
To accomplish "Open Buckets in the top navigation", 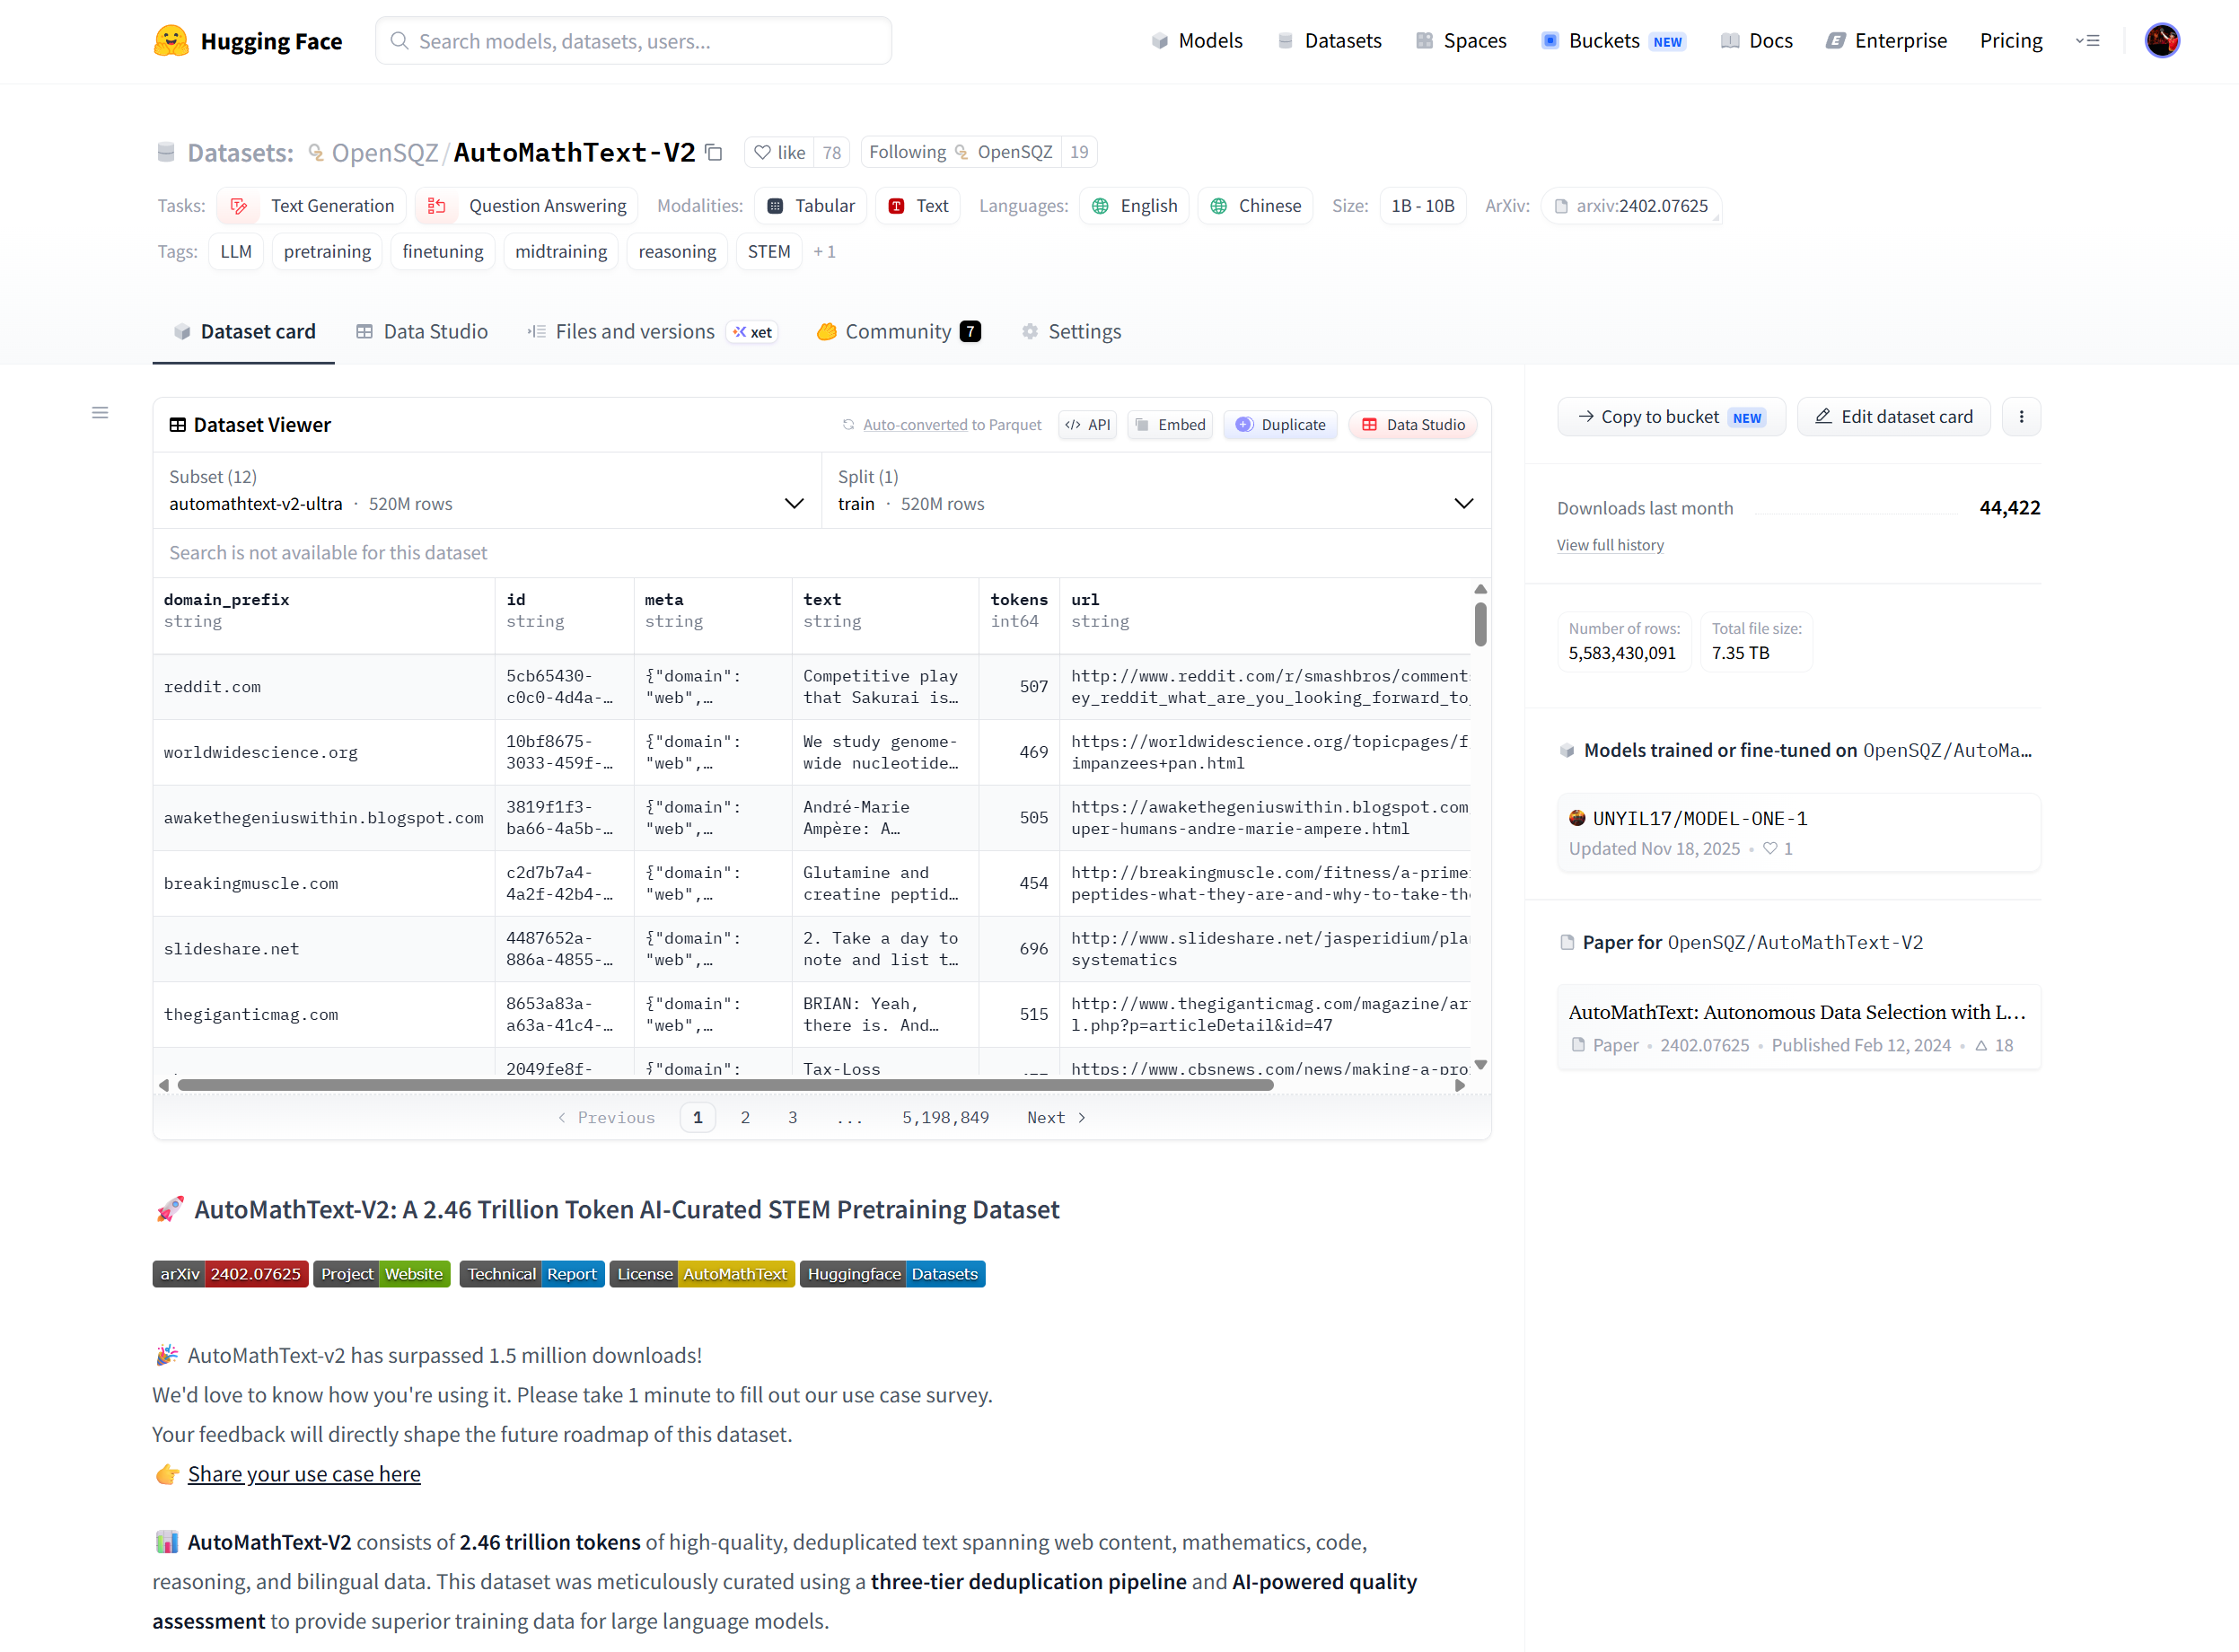I will (1614, 41).
